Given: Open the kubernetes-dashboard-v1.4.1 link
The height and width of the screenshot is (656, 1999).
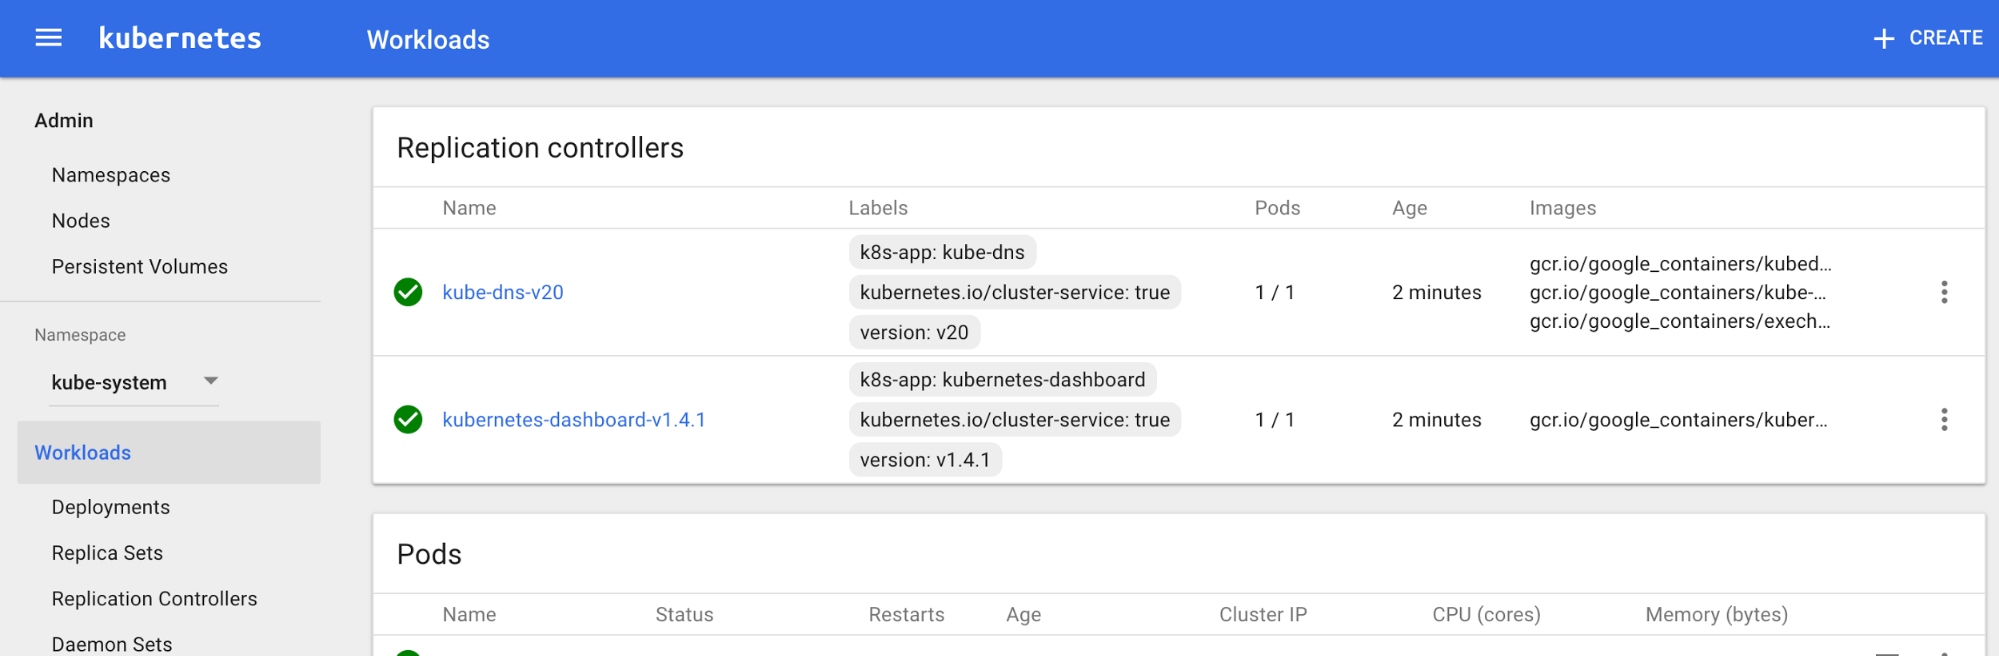Looking at the screenshot, I should [x=574, y=420].
